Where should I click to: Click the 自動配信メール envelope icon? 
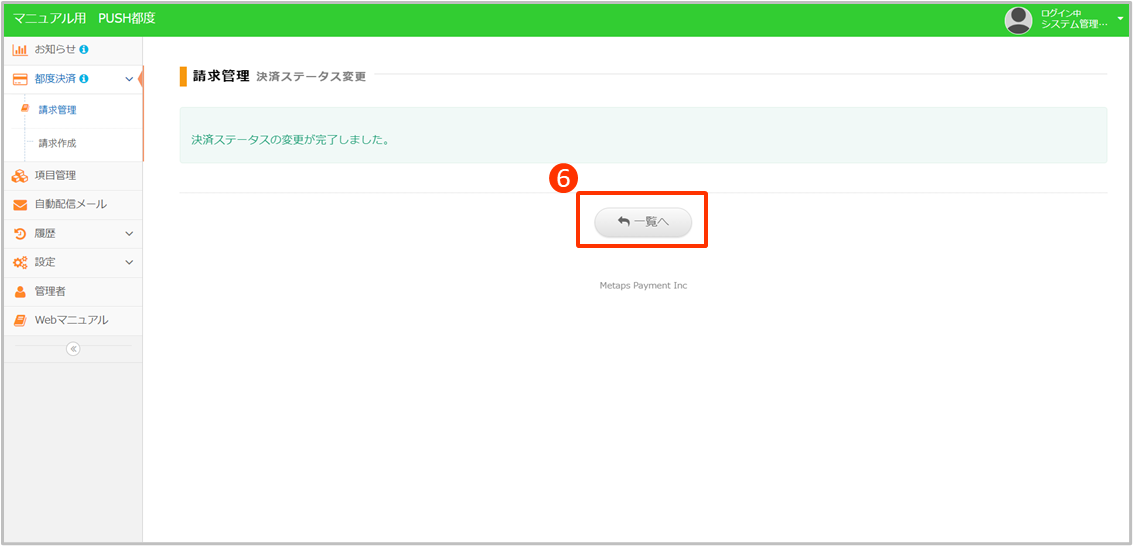tap(20, 204)
